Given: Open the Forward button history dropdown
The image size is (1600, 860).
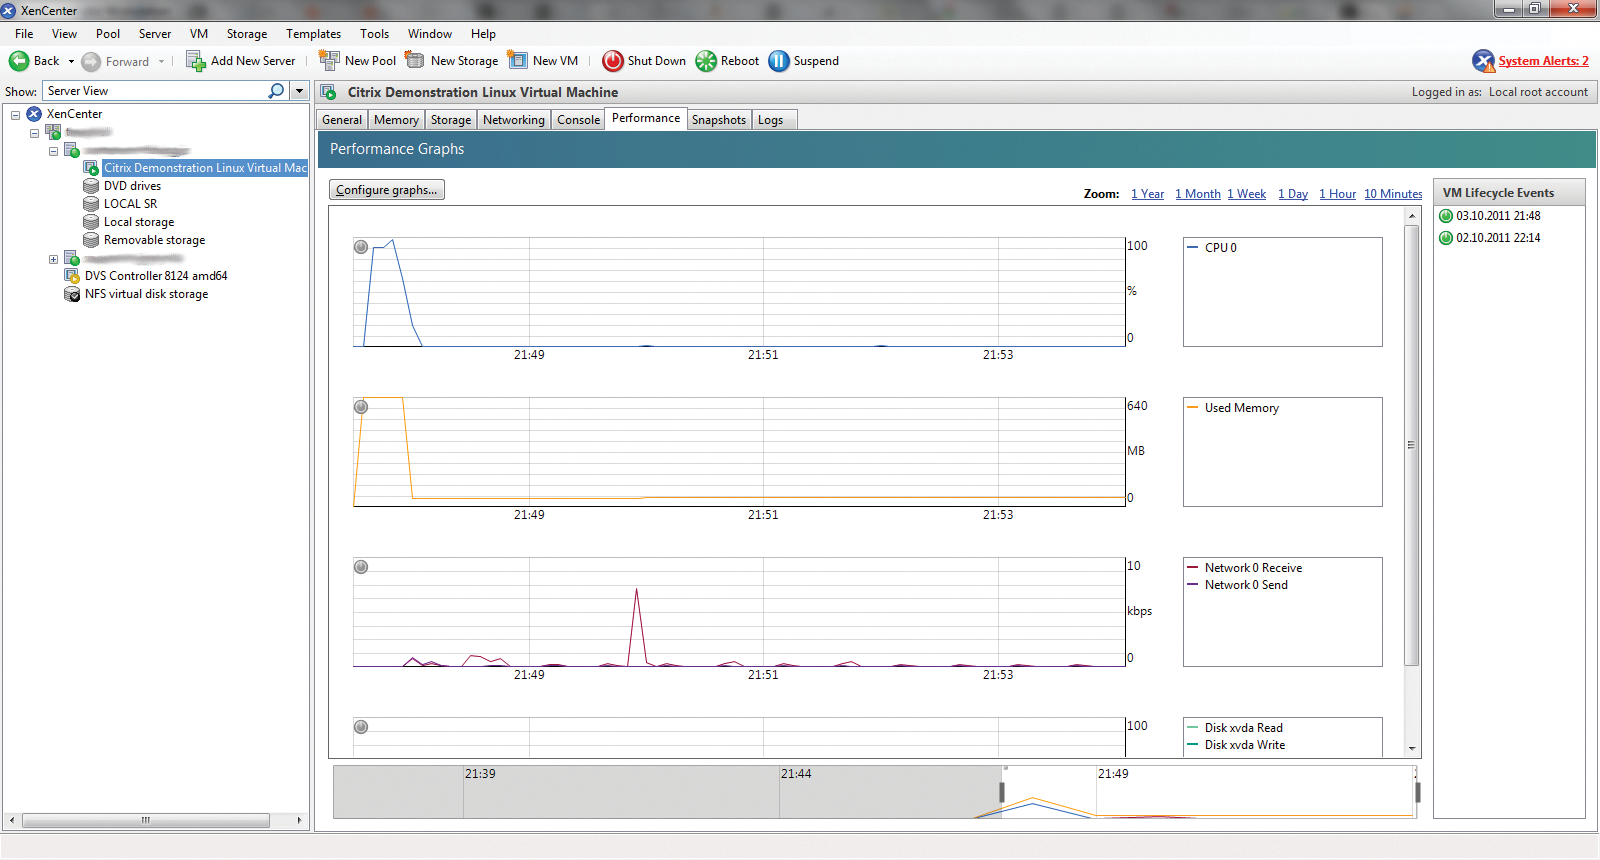Looking at the screenshot, I should (x=161, y=62).
